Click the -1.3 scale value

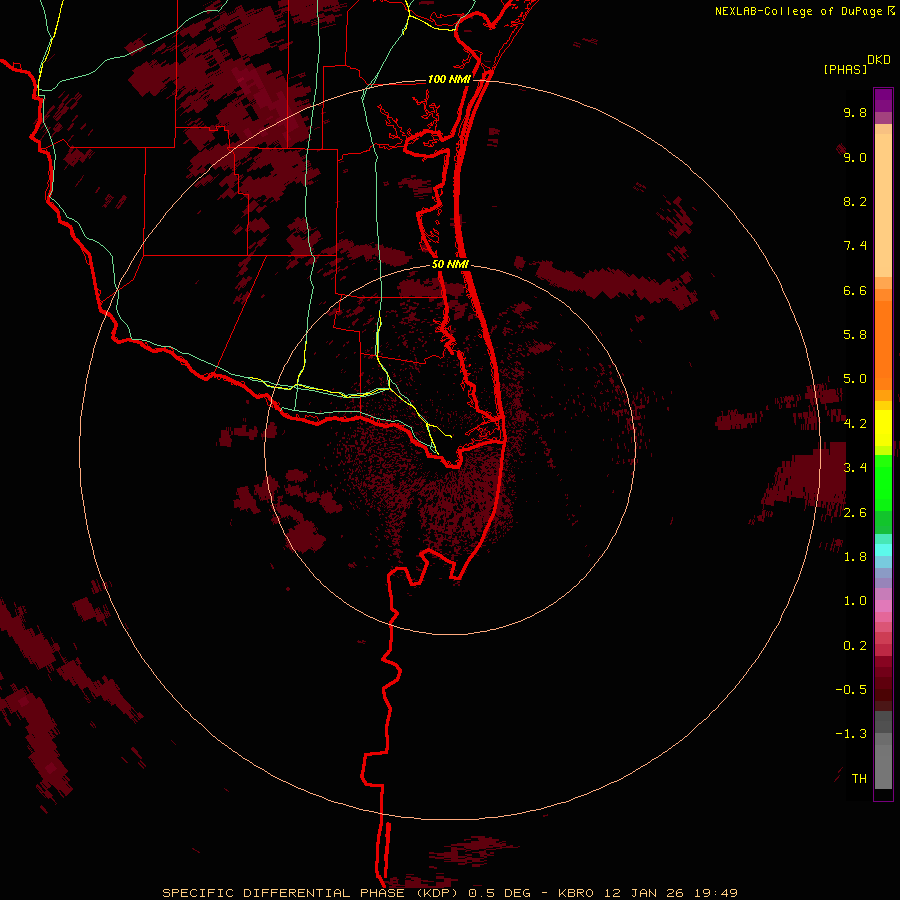(851, 734)
